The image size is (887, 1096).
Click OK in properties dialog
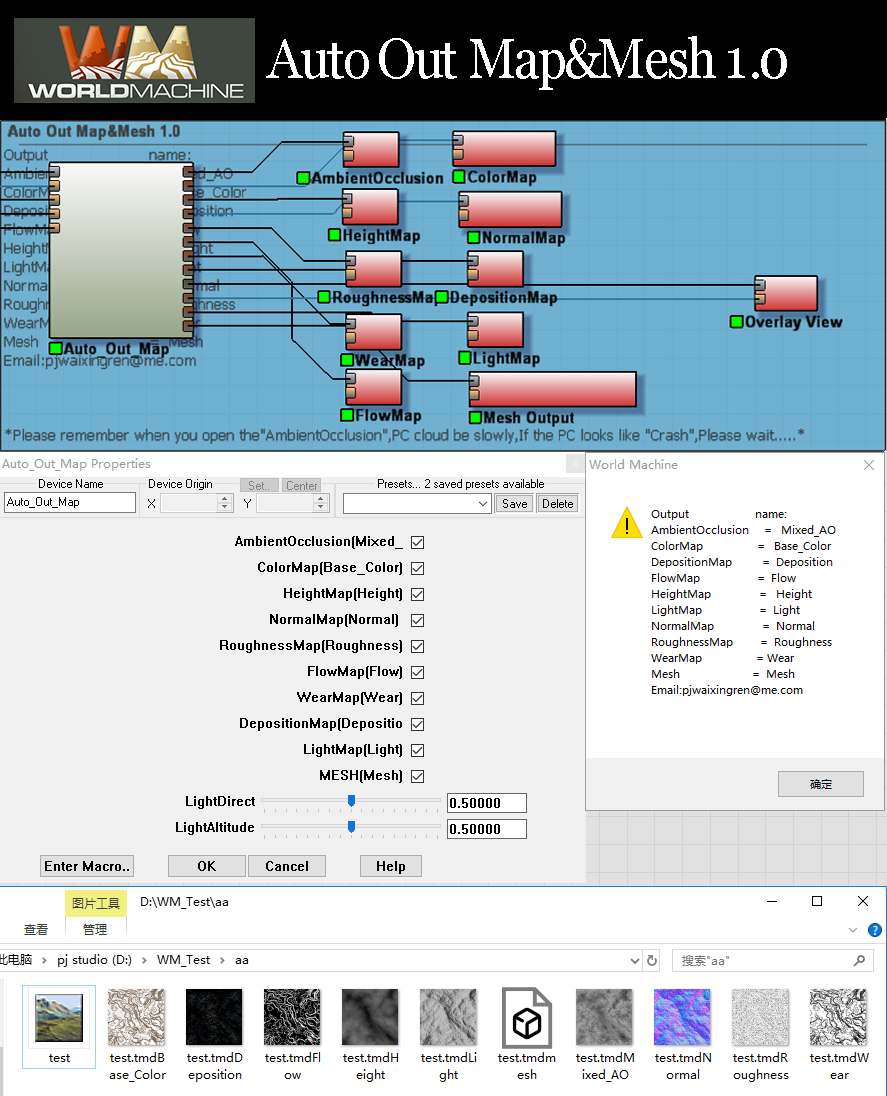tap(207, 866)
